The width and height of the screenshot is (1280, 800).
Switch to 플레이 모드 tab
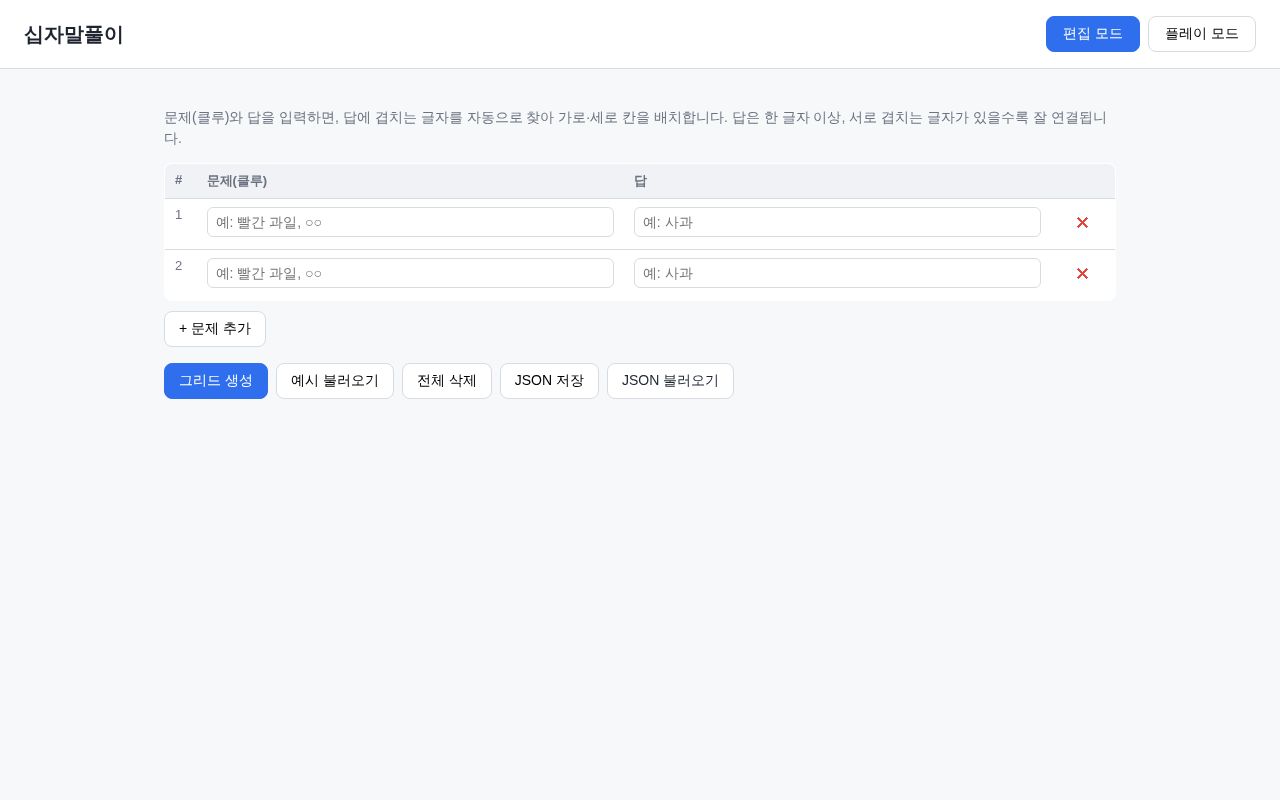tap(1202, 34)
